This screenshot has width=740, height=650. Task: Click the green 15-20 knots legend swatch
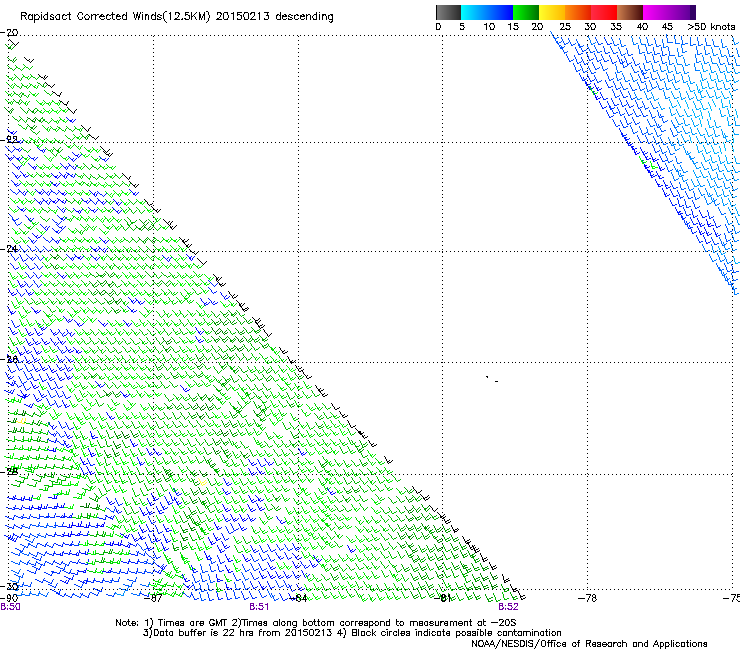(526, 12)
